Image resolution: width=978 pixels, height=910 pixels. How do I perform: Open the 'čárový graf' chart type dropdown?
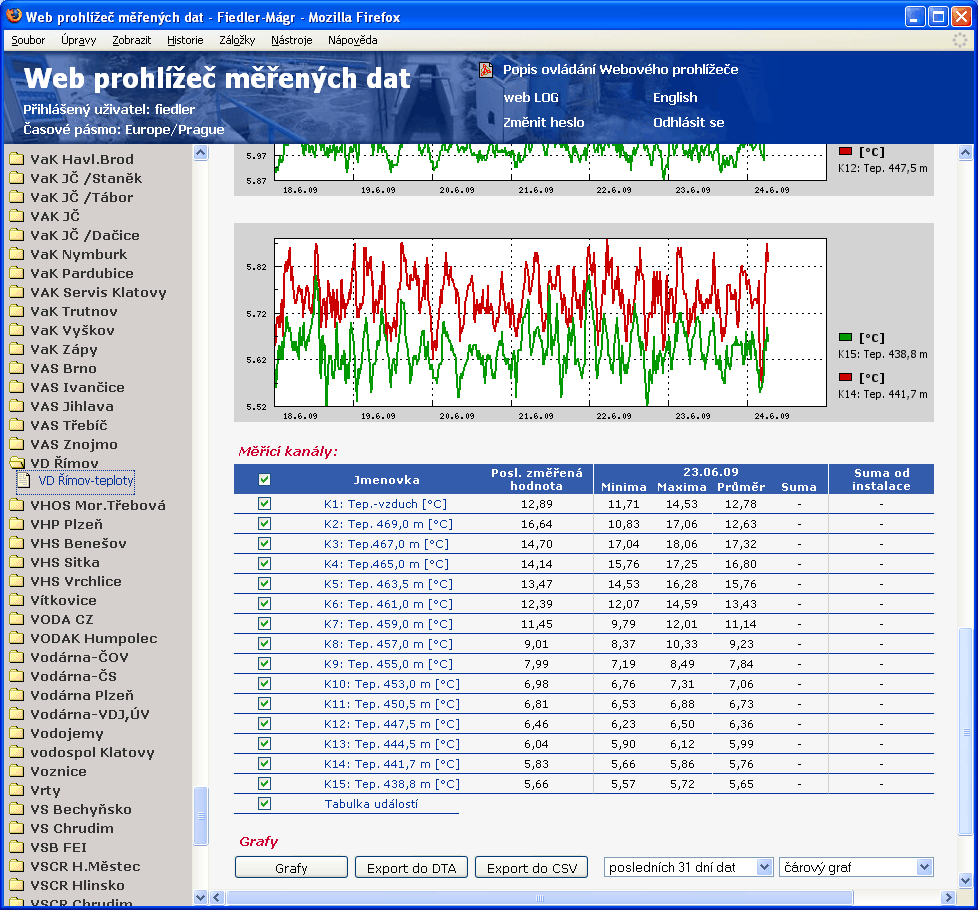pos(856,867)
